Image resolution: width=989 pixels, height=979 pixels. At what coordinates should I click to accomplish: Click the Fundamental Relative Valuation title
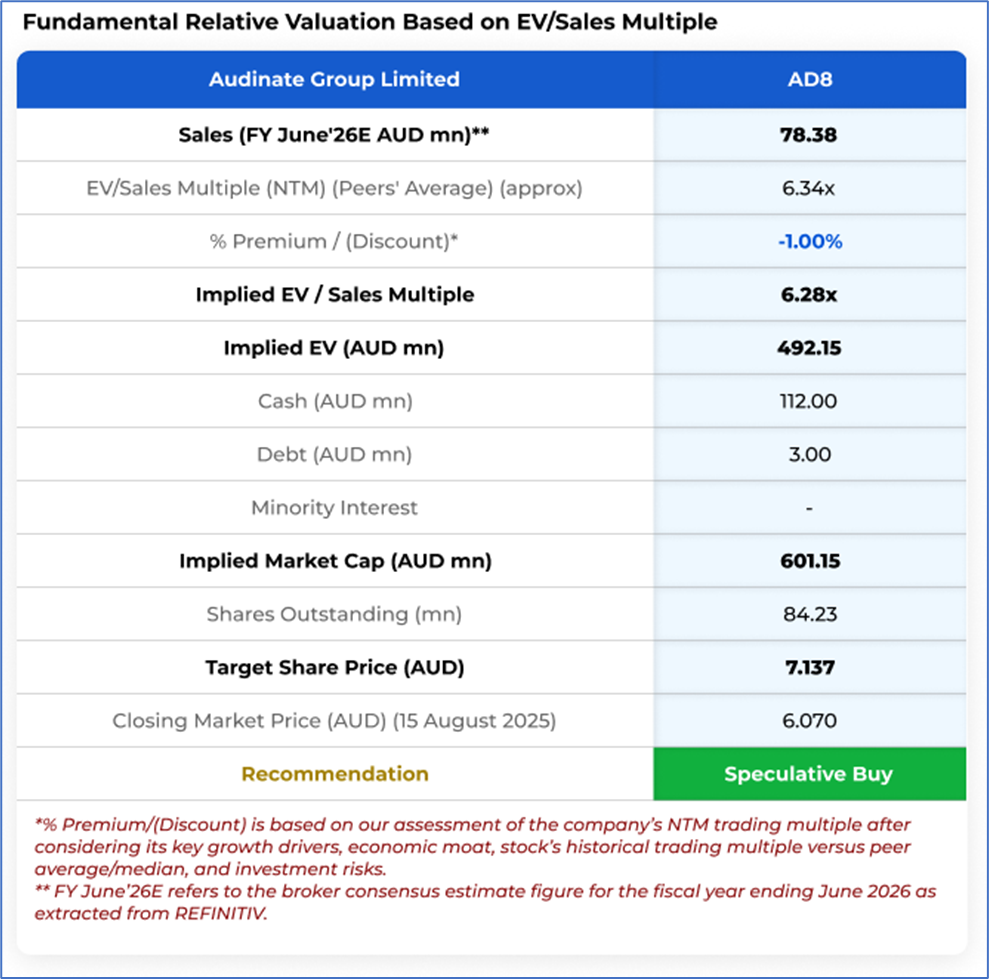[x=370, y=22]
